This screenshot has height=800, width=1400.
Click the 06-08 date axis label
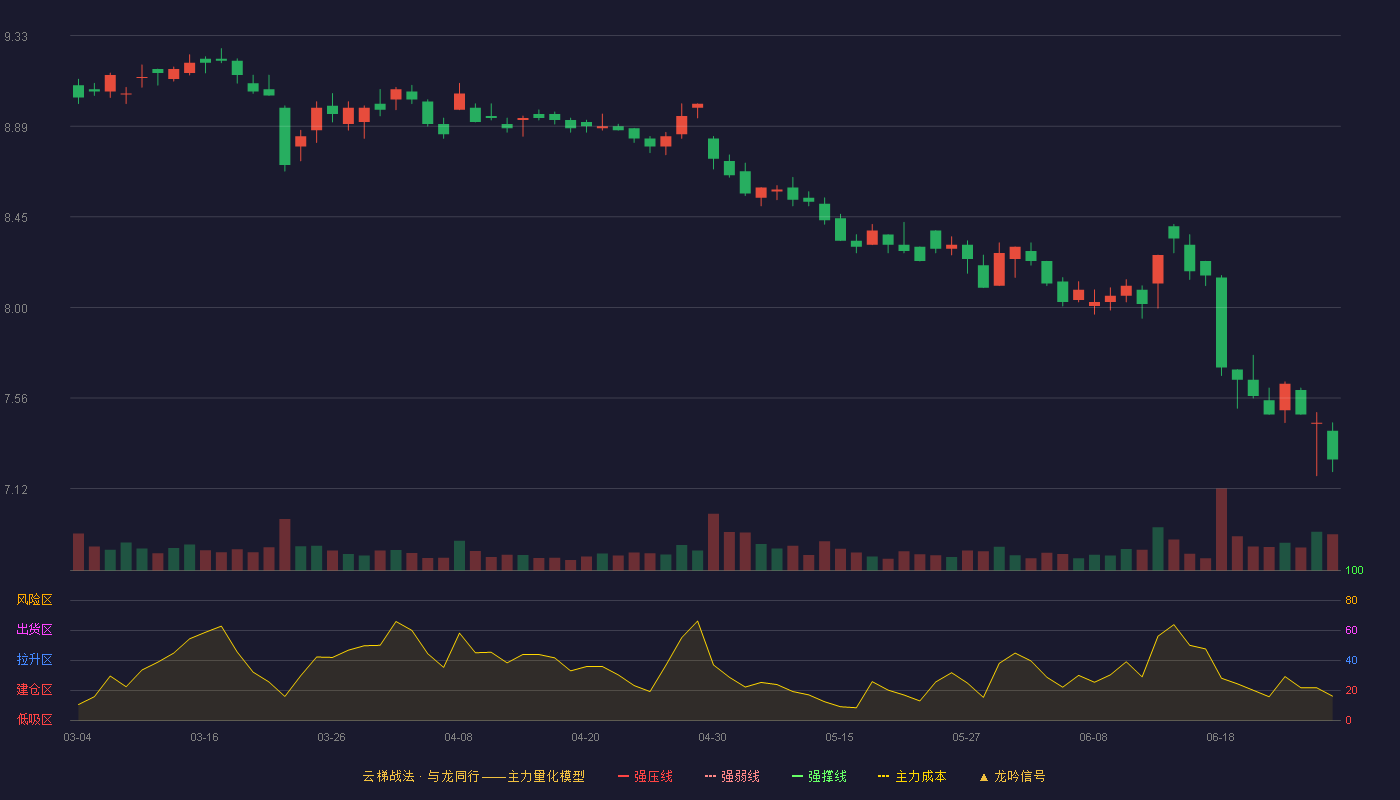[x=1093, y=737]
